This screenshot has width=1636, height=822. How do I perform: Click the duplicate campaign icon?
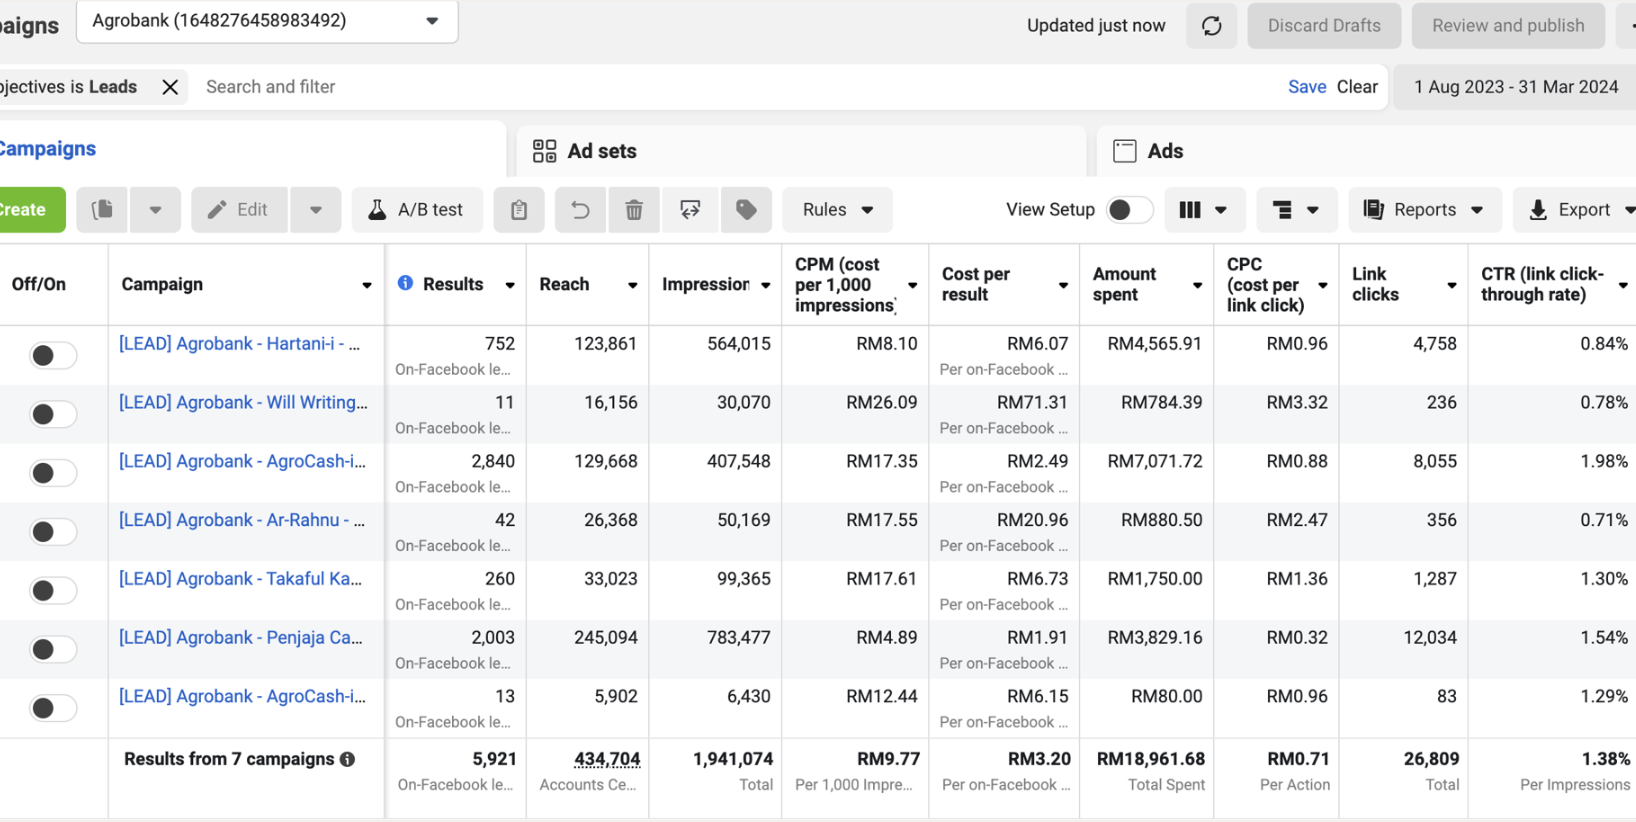[x=102, y=210]
